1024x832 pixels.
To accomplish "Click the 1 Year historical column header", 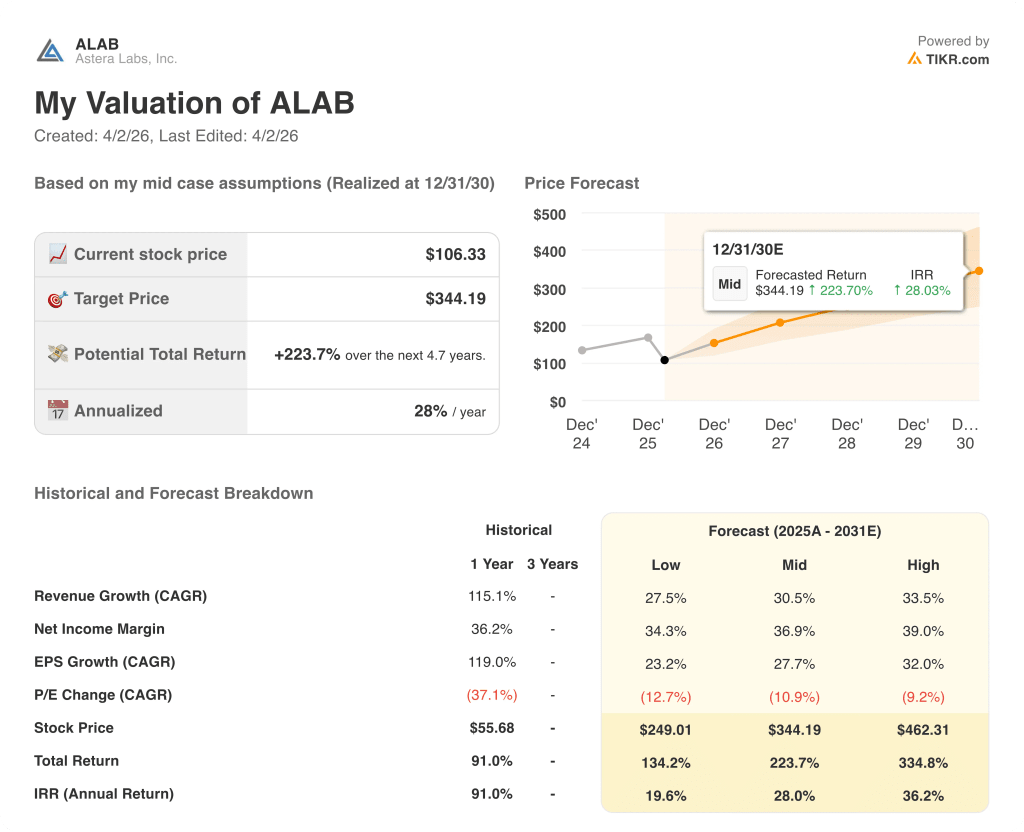I will [x=492, y=564].
